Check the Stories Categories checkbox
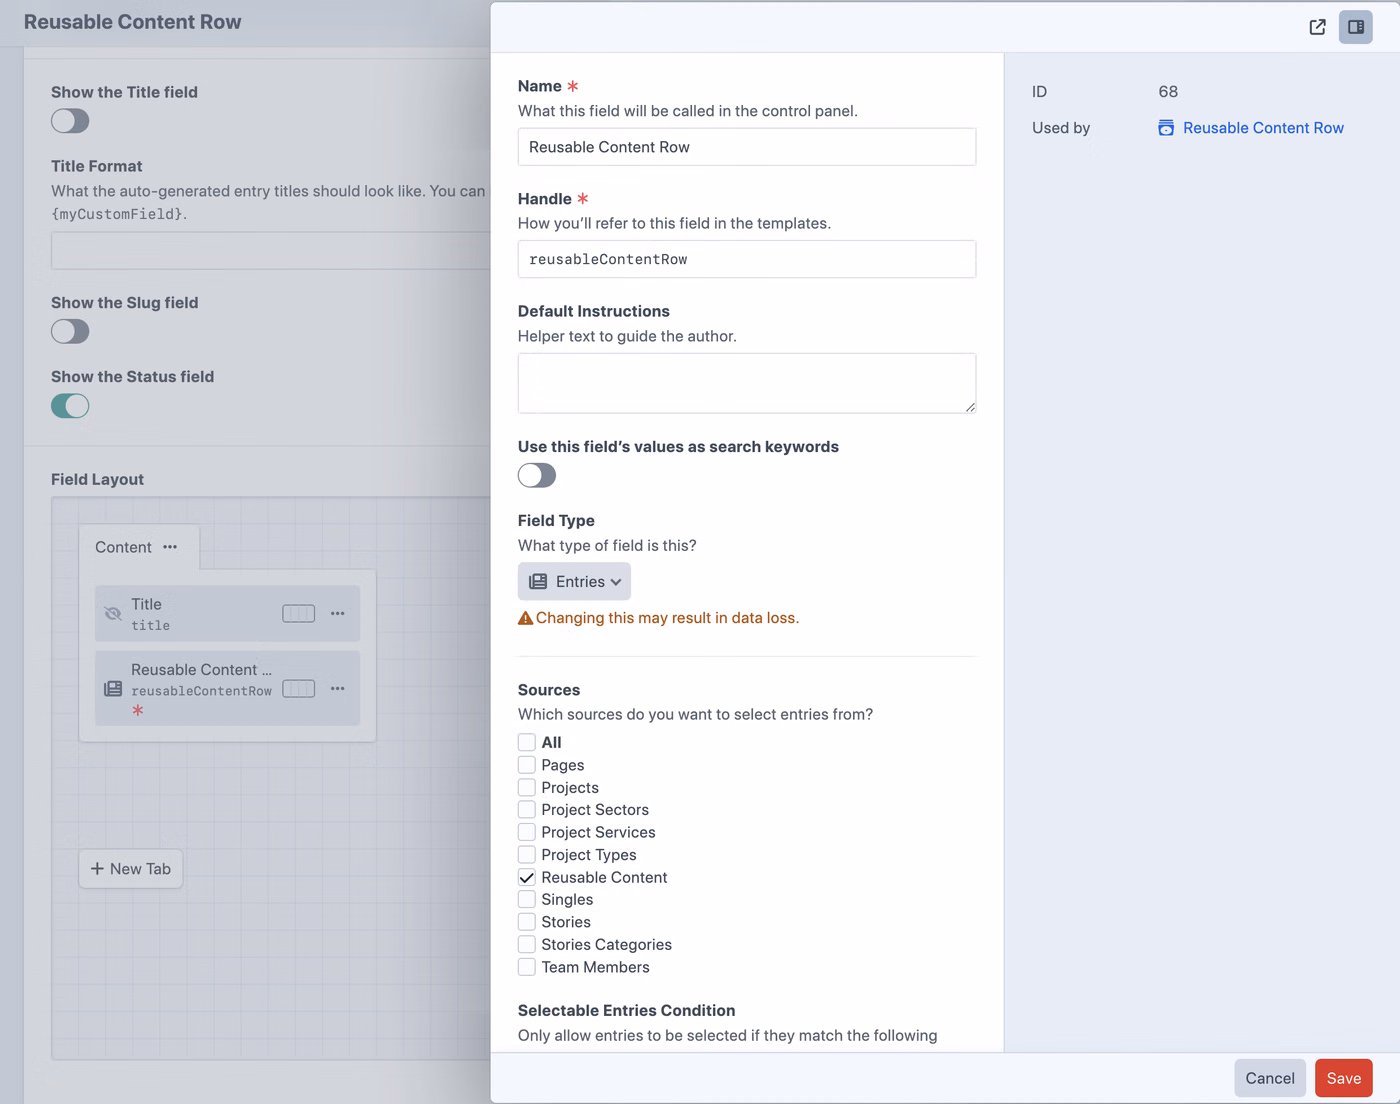Viewport: 1400px width, 1104px height. click(x=527, y=945)
